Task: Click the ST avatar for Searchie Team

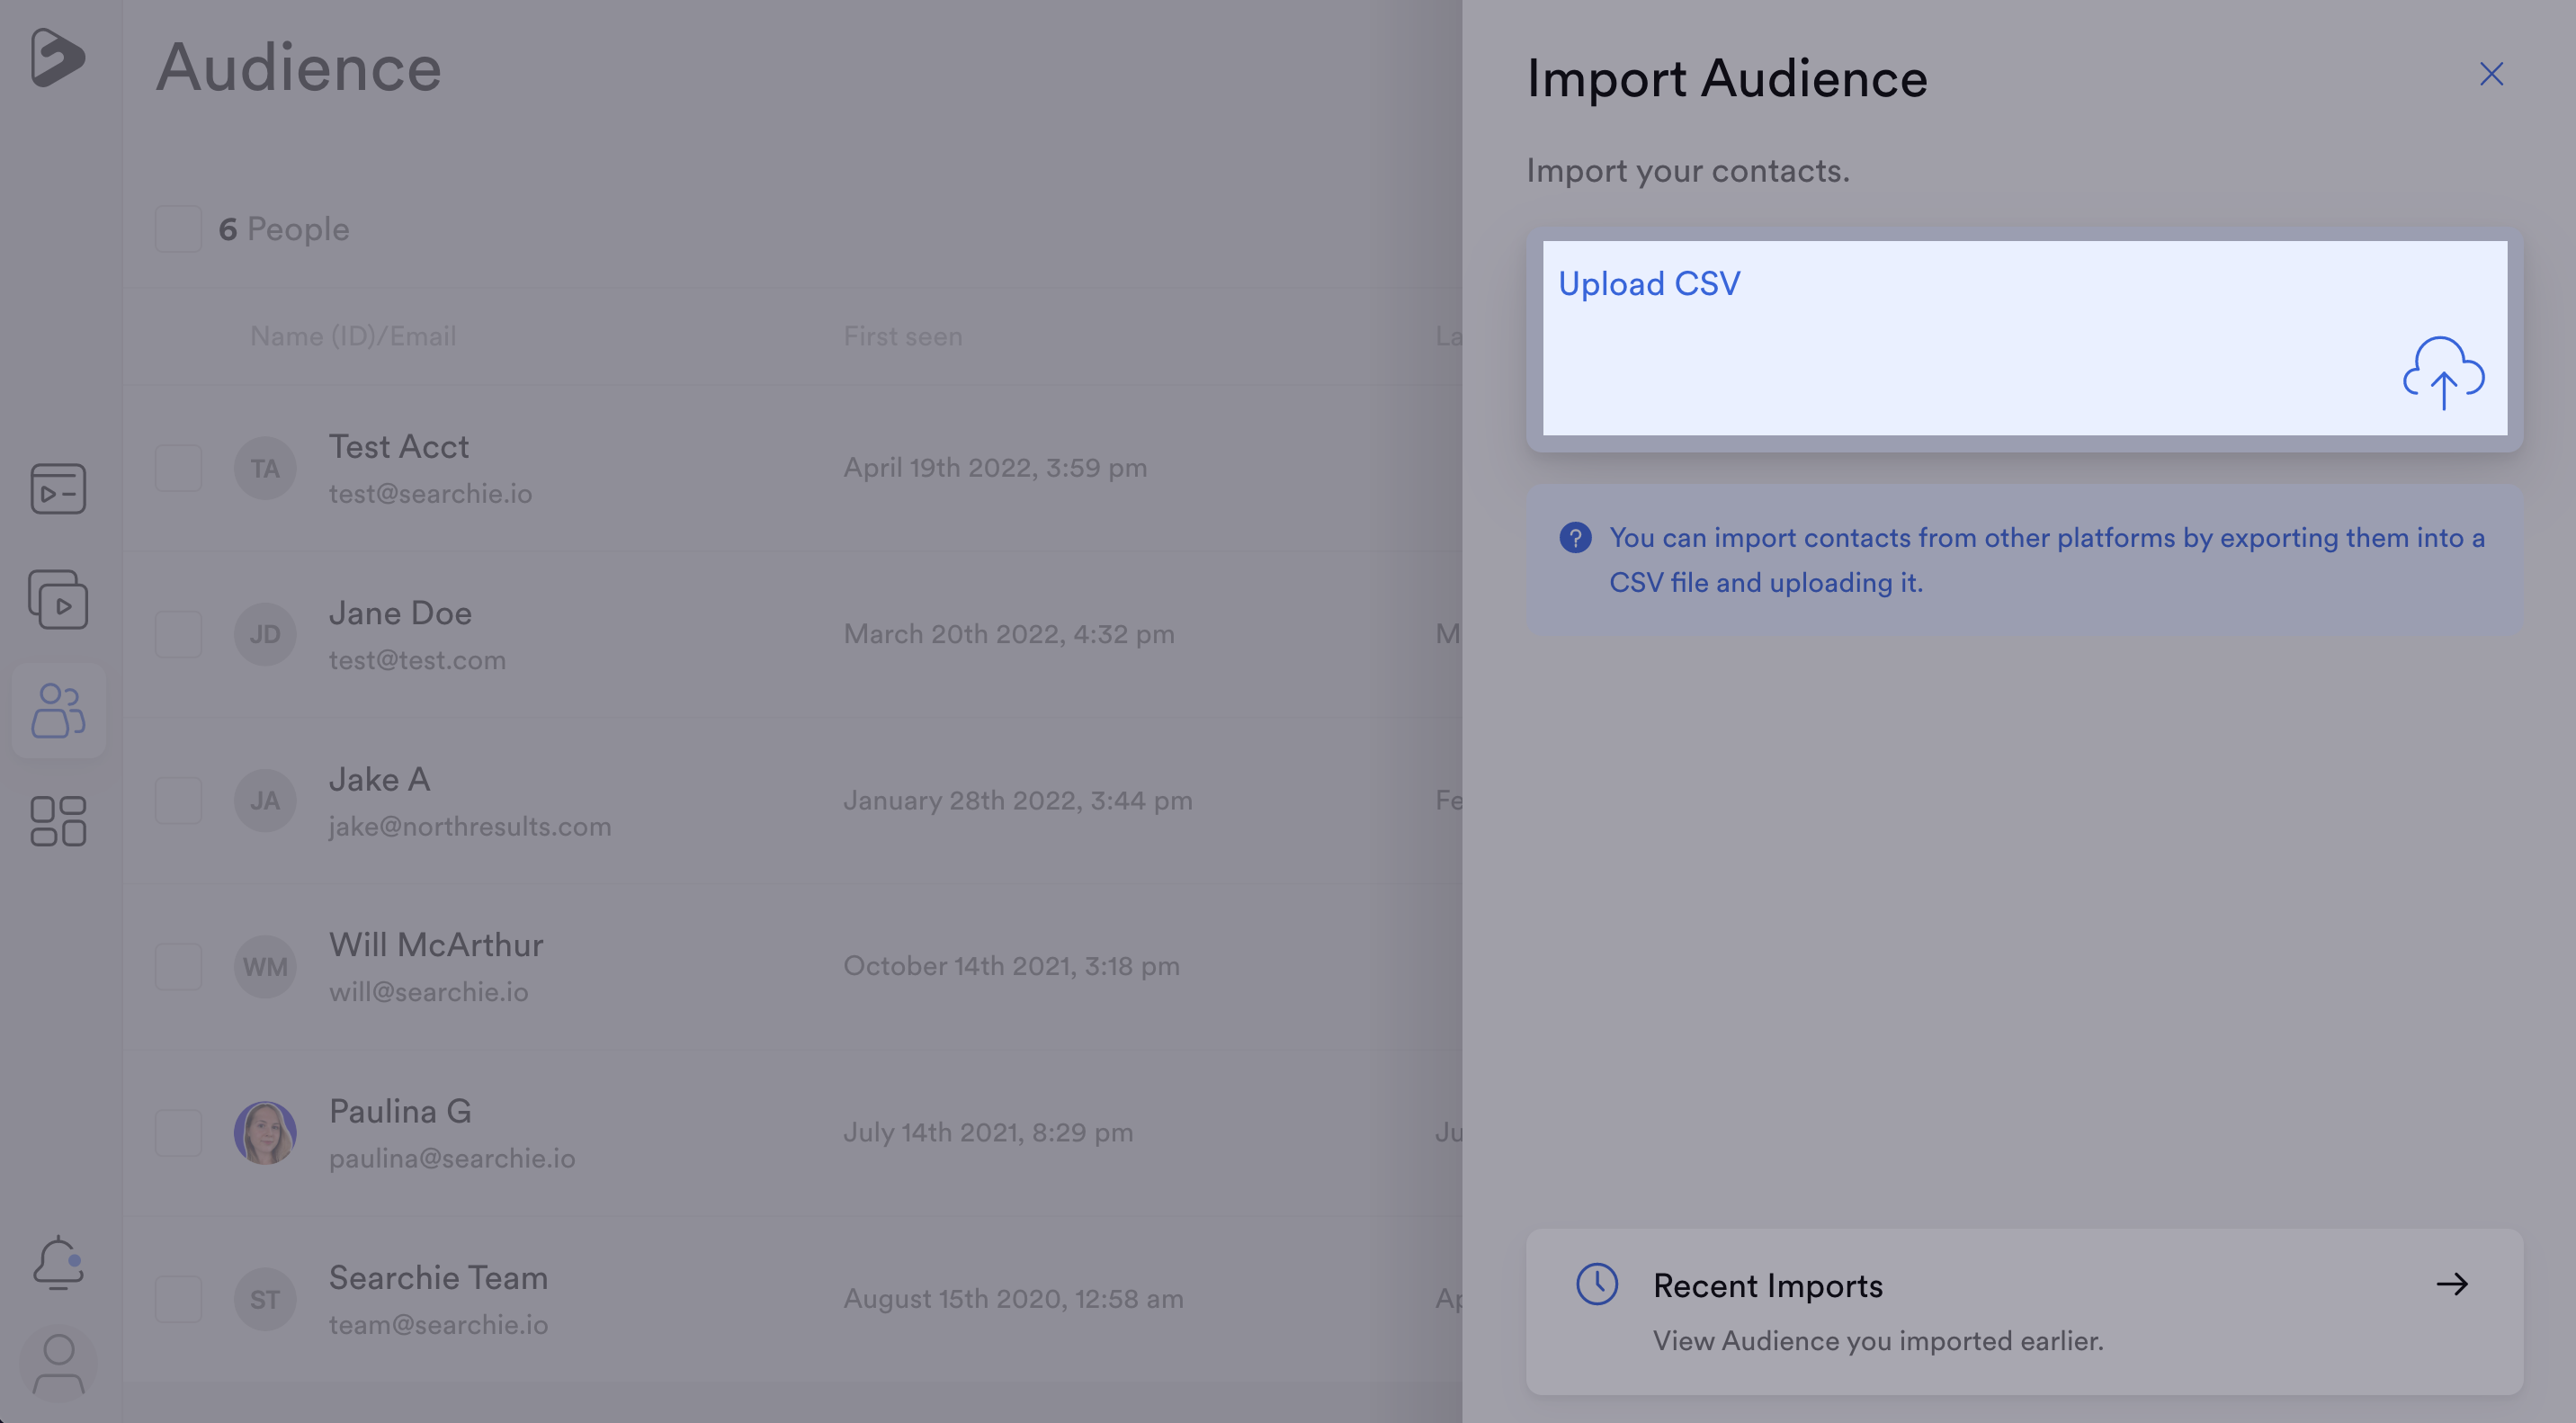Action: pos(265,1299)
